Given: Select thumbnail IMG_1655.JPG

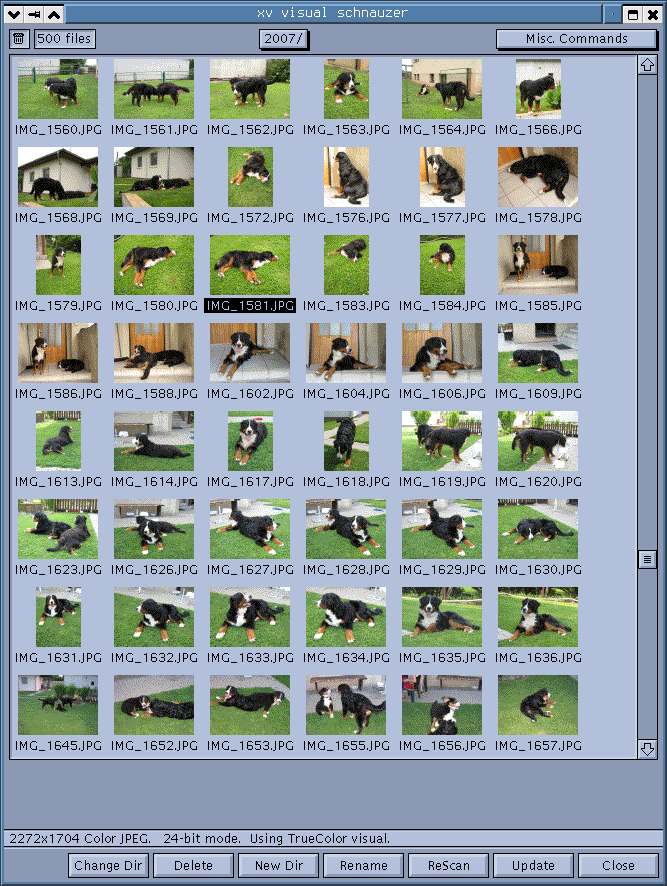Looking at the screenshot, I should (346, 705).
